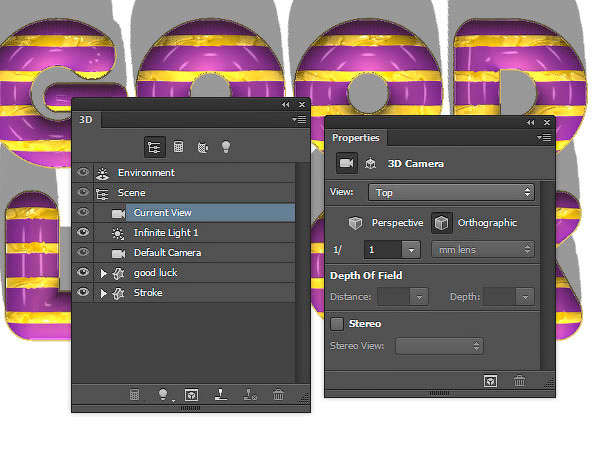Toggle Current View visibility eye

[83, 212]
